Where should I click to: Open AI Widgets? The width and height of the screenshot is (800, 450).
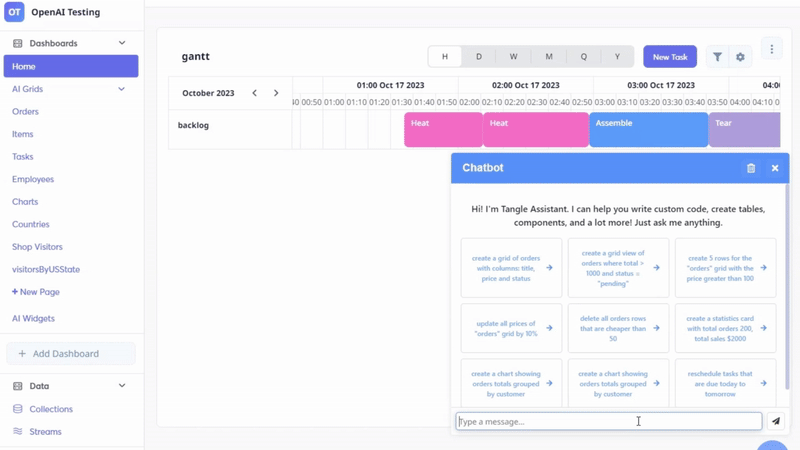click(33, 318)
